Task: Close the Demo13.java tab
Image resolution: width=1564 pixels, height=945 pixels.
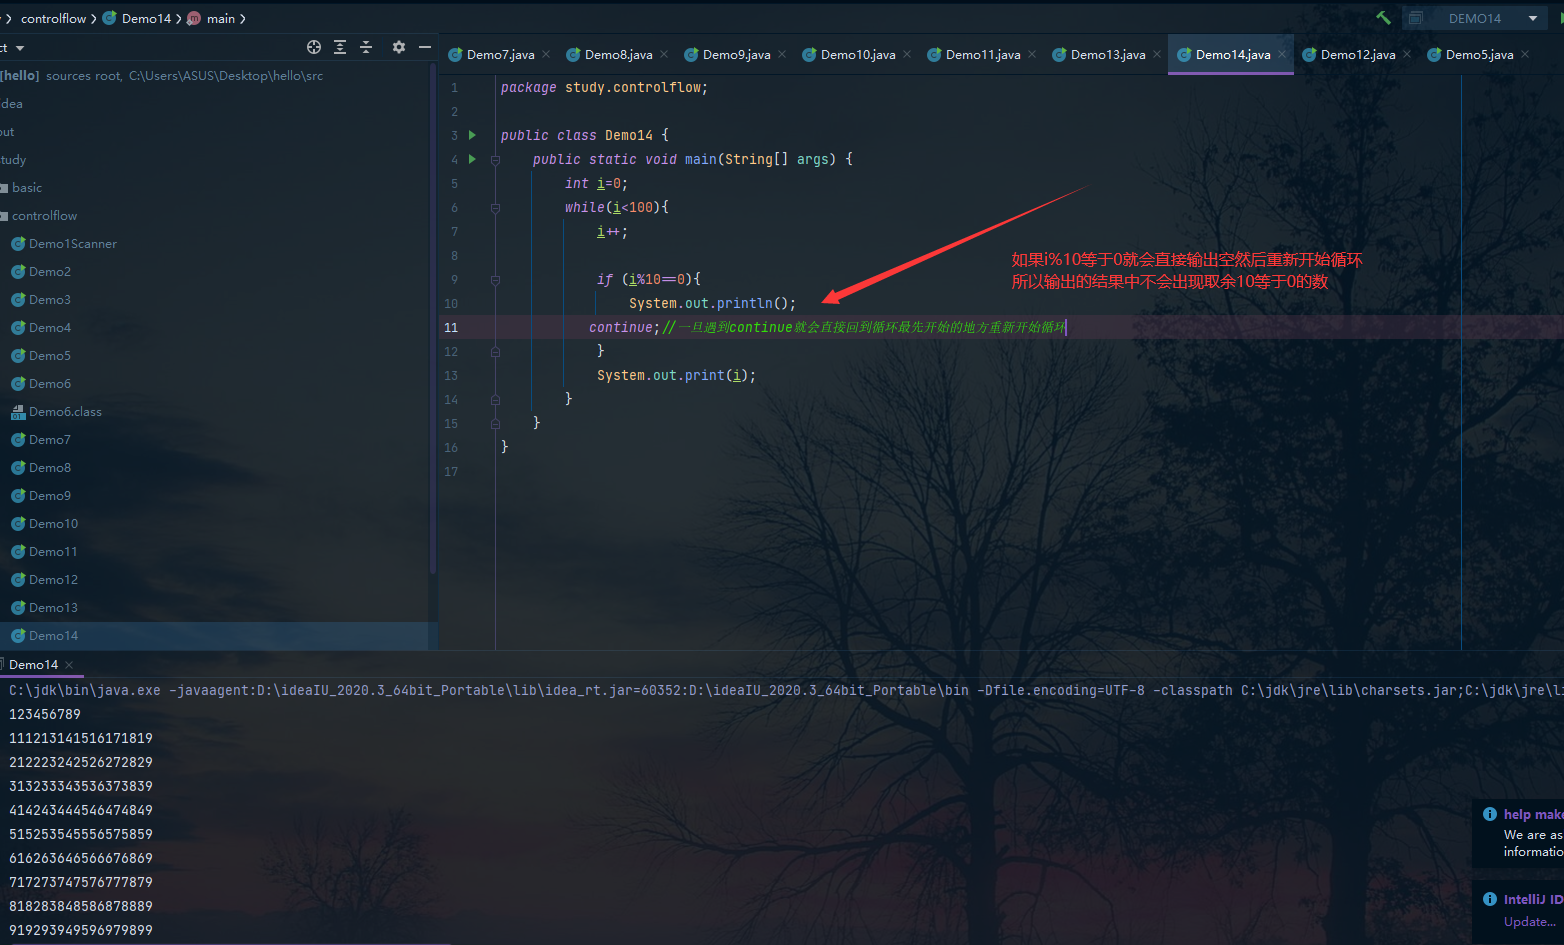Action: pos(1157,54)
